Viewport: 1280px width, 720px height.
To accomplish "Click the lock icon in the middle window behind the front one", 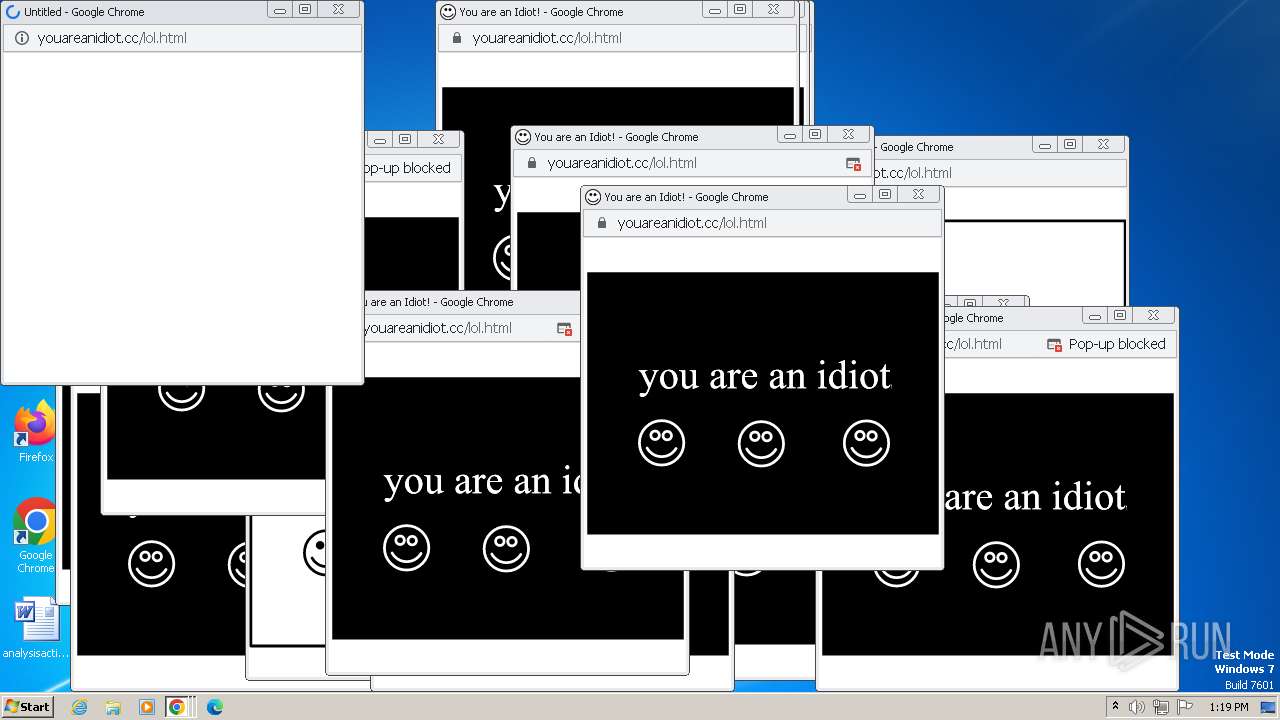I will (x=532, y=163).
